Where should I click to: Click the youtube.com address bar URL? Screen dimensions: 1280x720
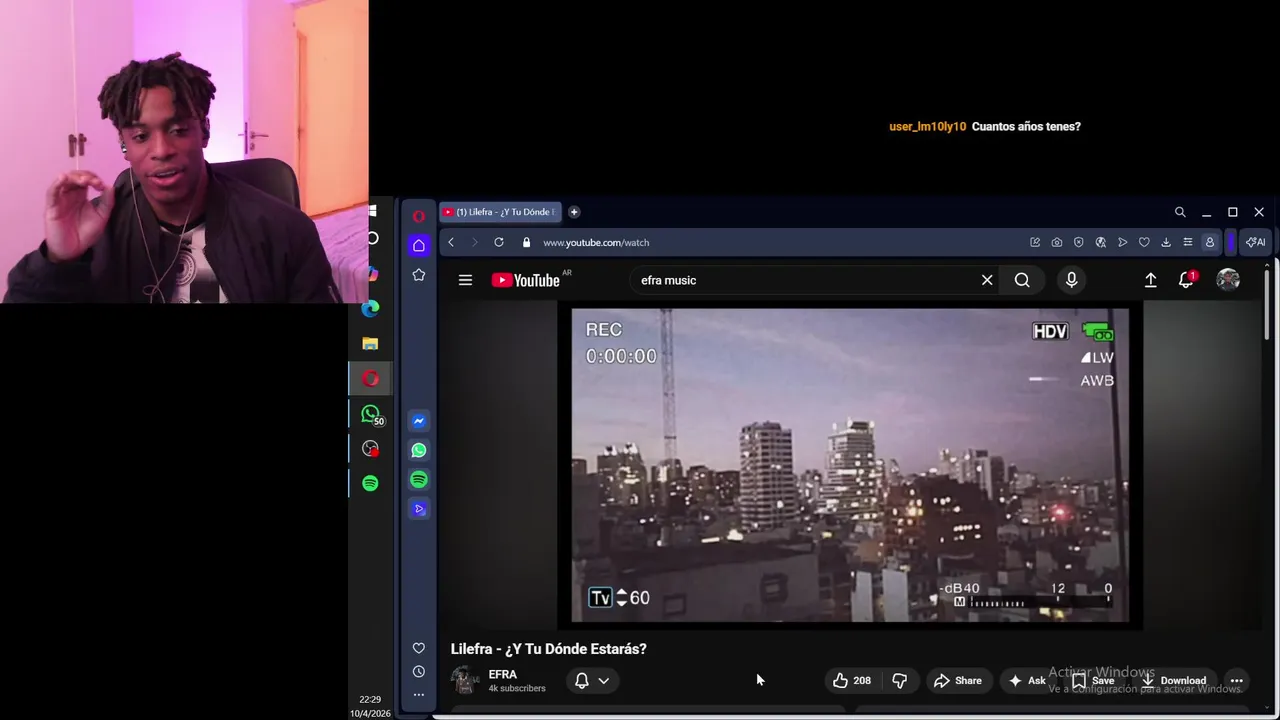[x=596, y=242]
